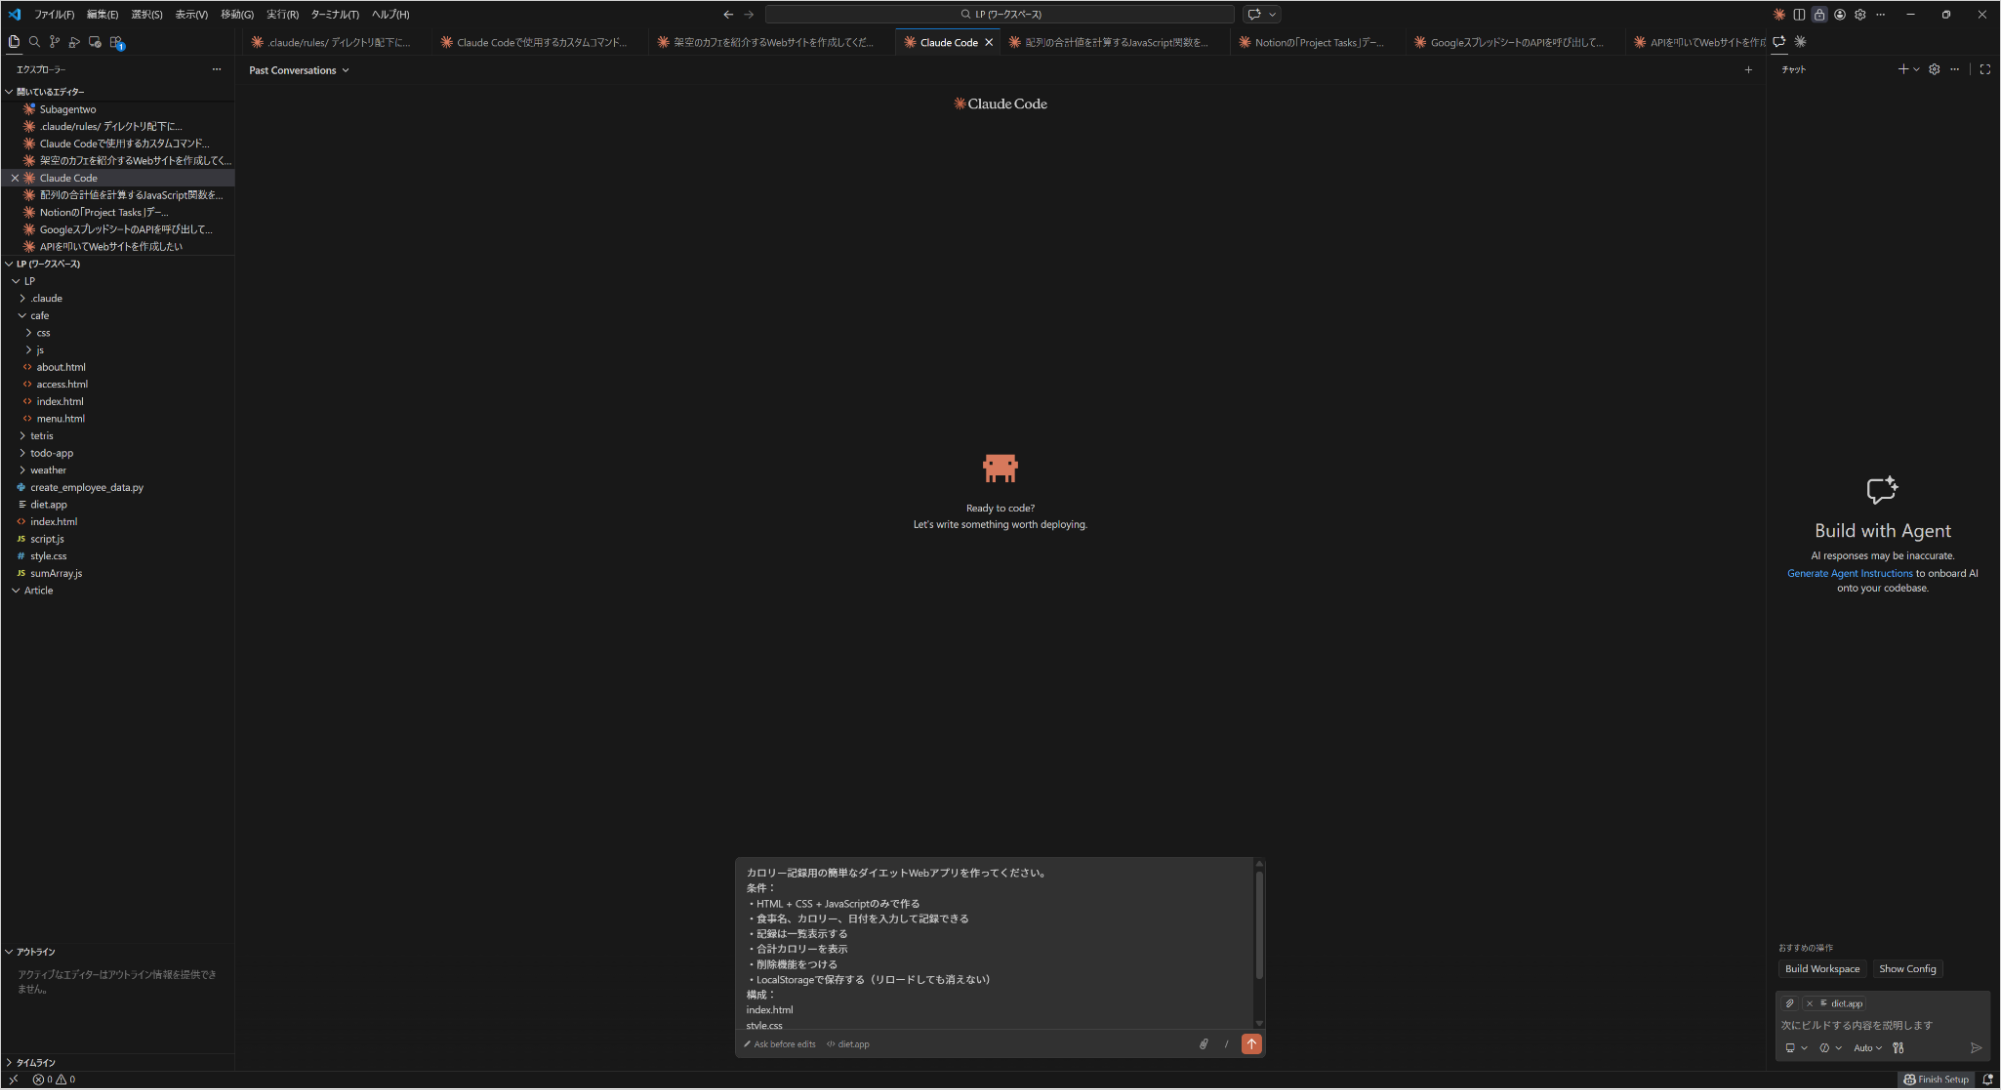Expand the Past Conversations dropdown

[299, 70]
